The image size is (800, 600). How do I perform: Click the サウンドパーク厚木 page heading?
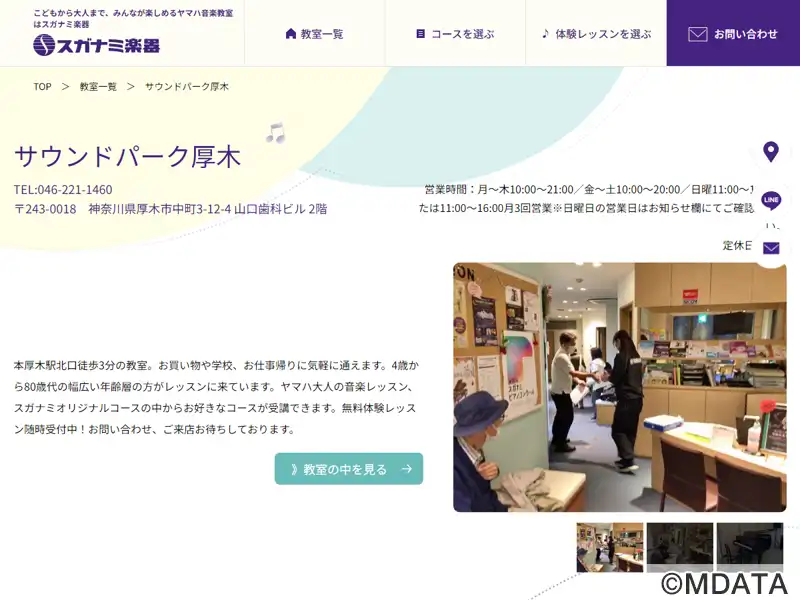128,157
